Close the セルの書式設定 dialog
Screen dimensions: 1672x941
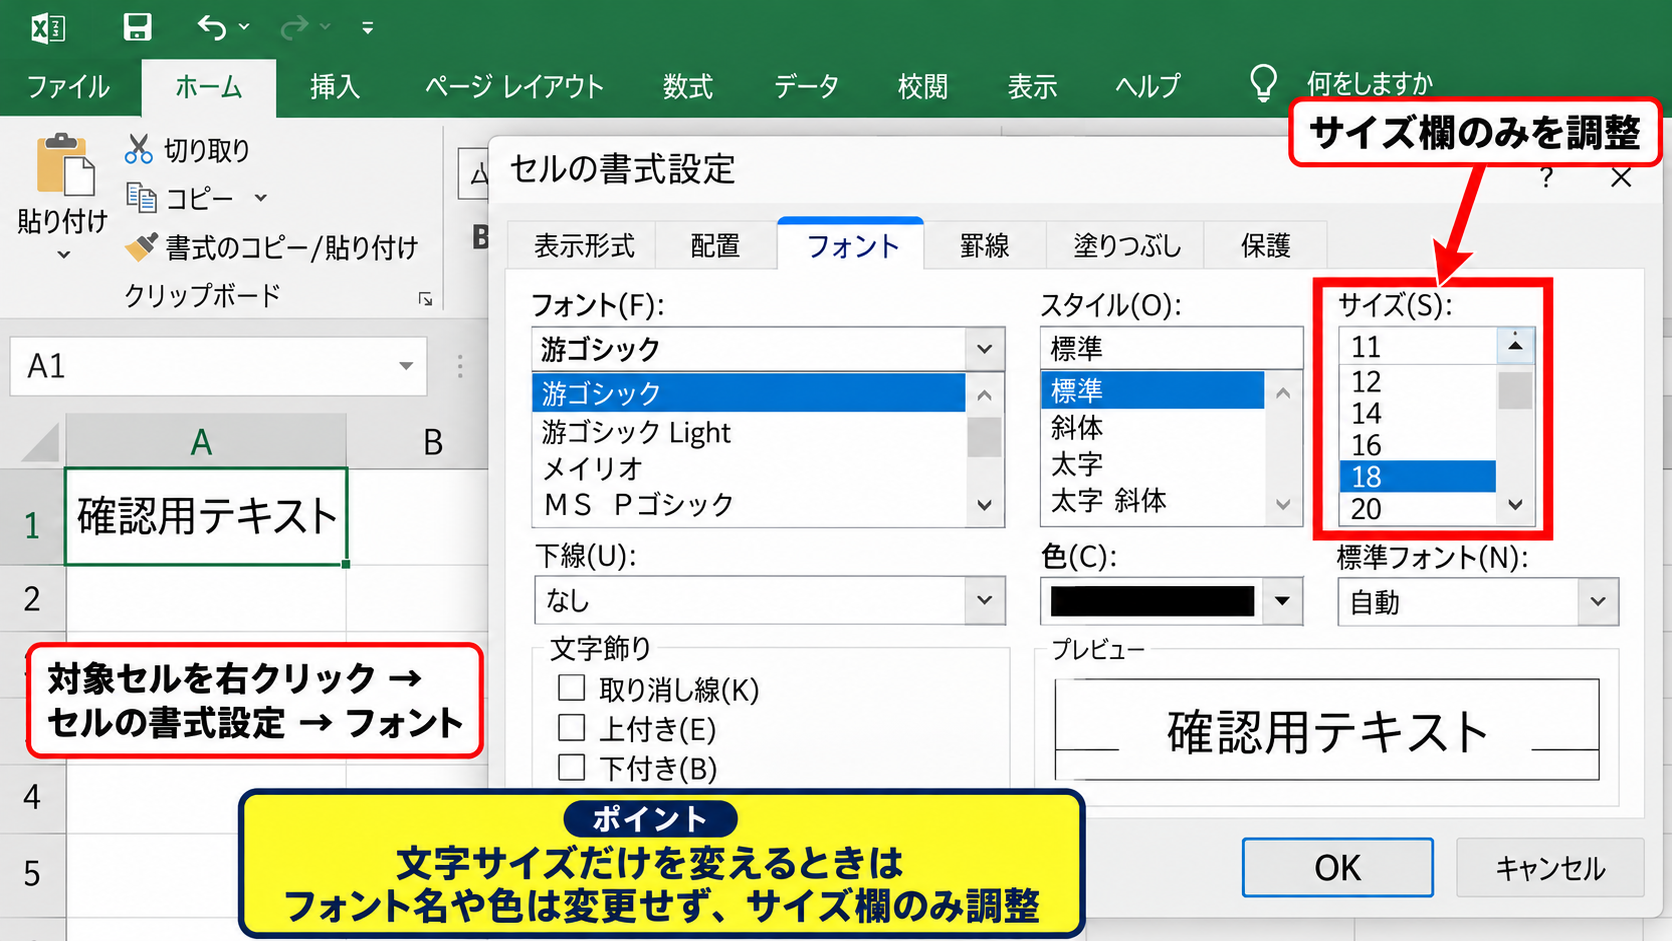point(1621,178)
